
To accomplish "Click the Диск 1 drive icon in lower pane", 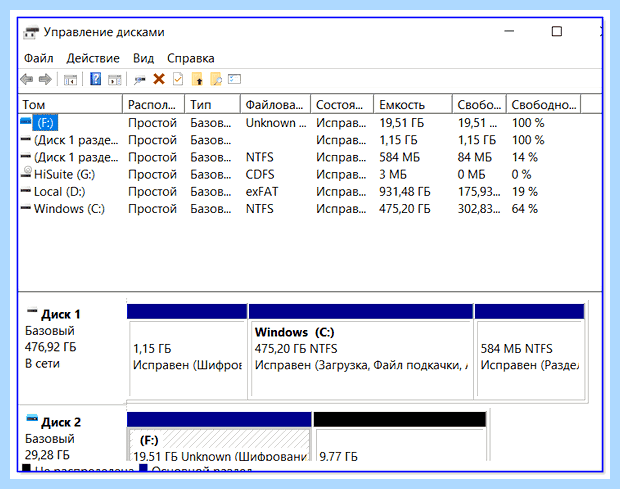I will (32, 310).
